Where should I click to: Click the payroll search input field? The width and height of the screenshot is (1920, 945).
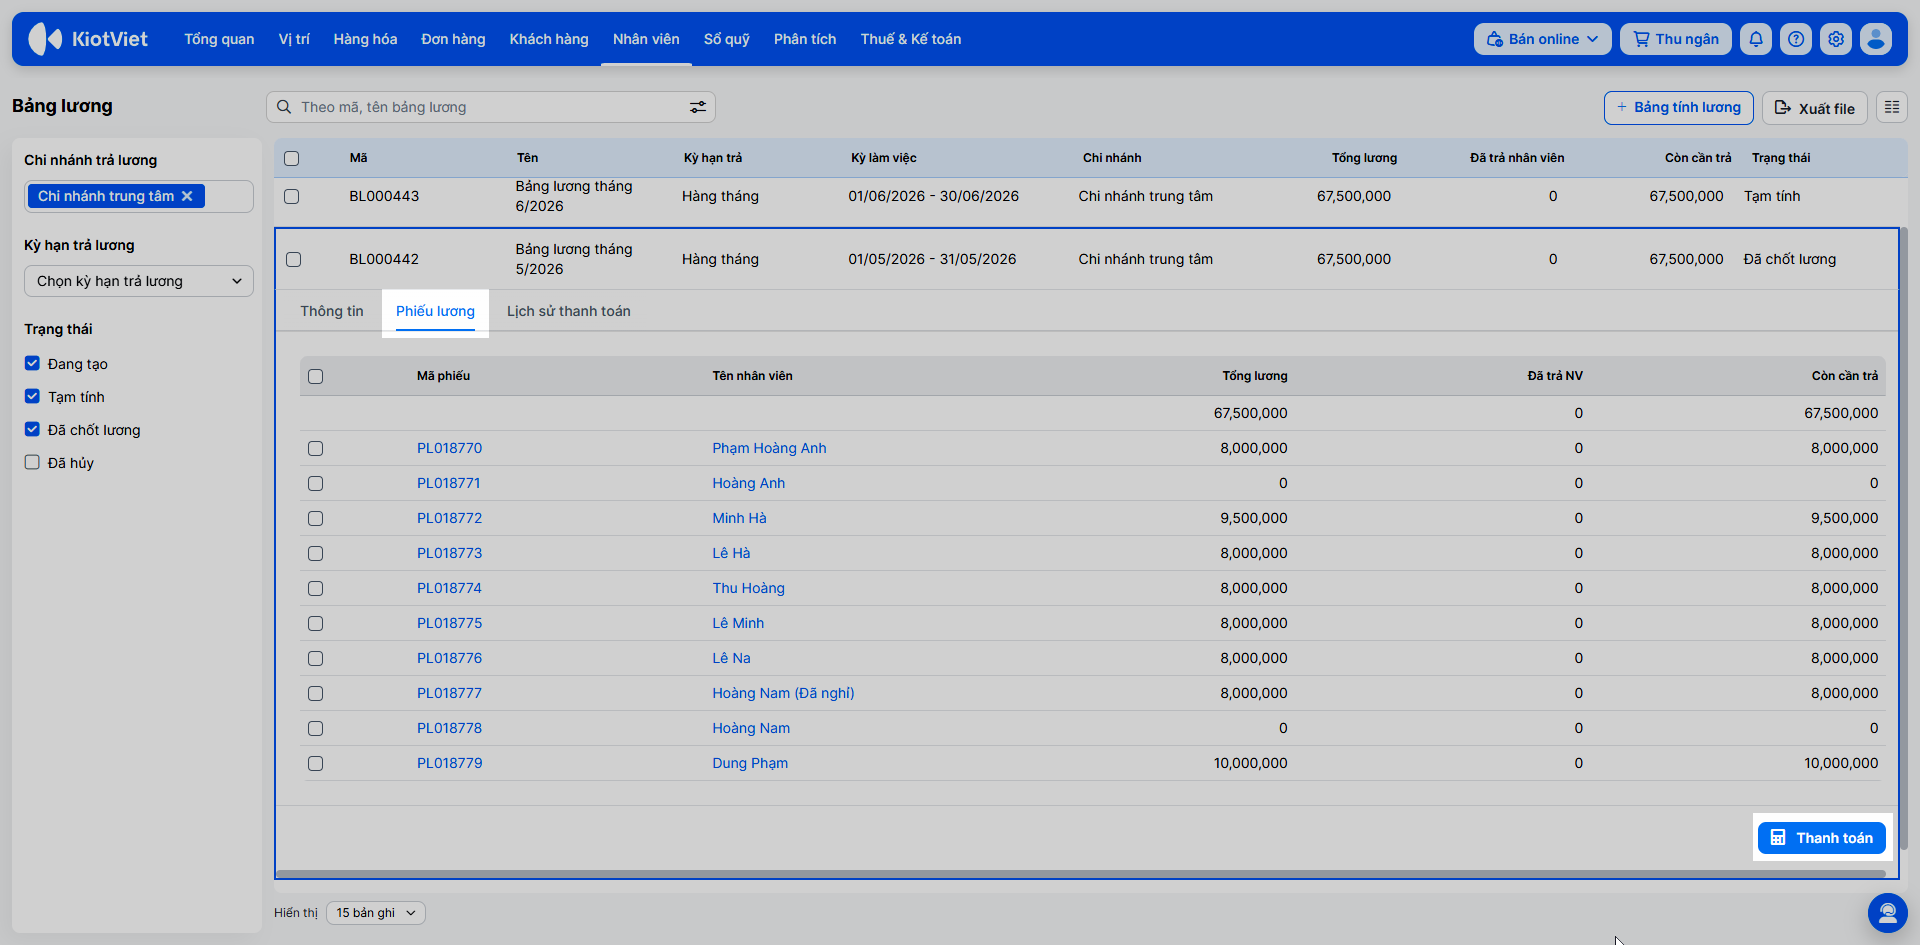point(490,107)
